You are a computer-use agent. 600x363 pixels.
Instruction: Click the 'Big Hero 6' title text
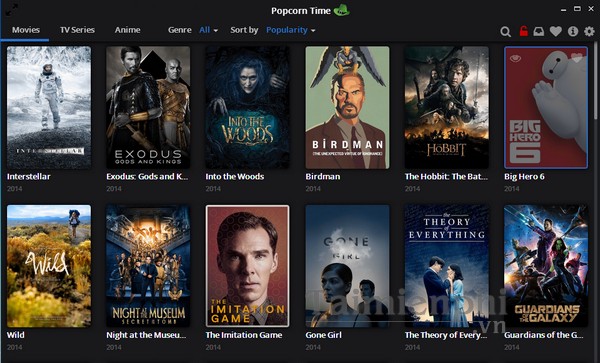coord(524,176)
